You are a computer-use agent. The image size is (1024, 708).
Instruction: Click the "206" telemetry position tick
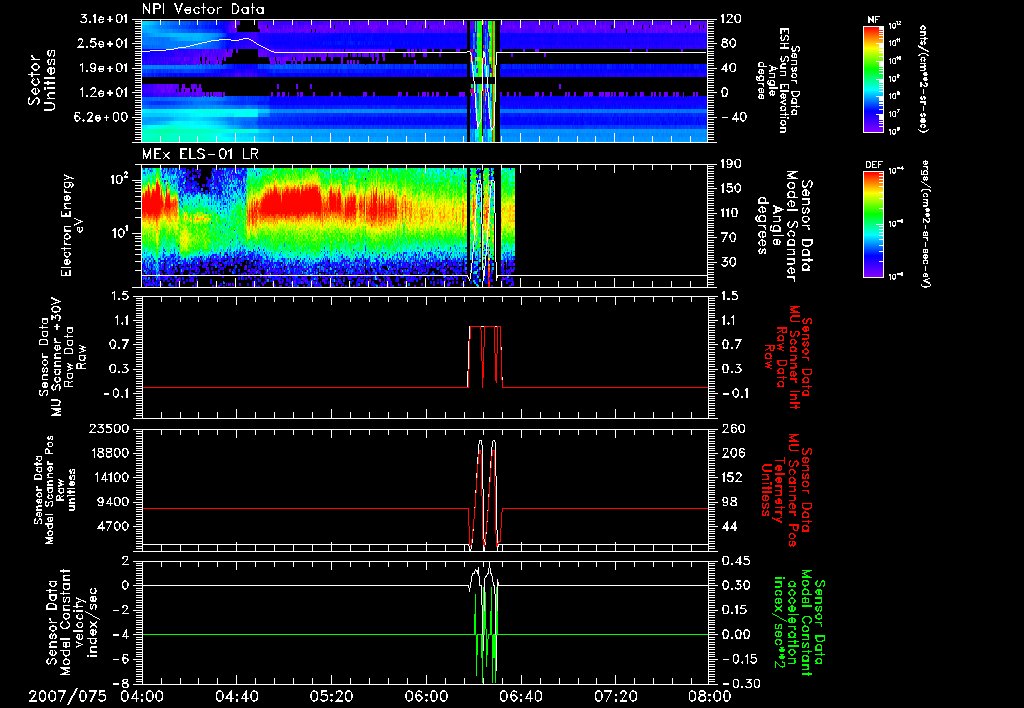coord(731,453)
